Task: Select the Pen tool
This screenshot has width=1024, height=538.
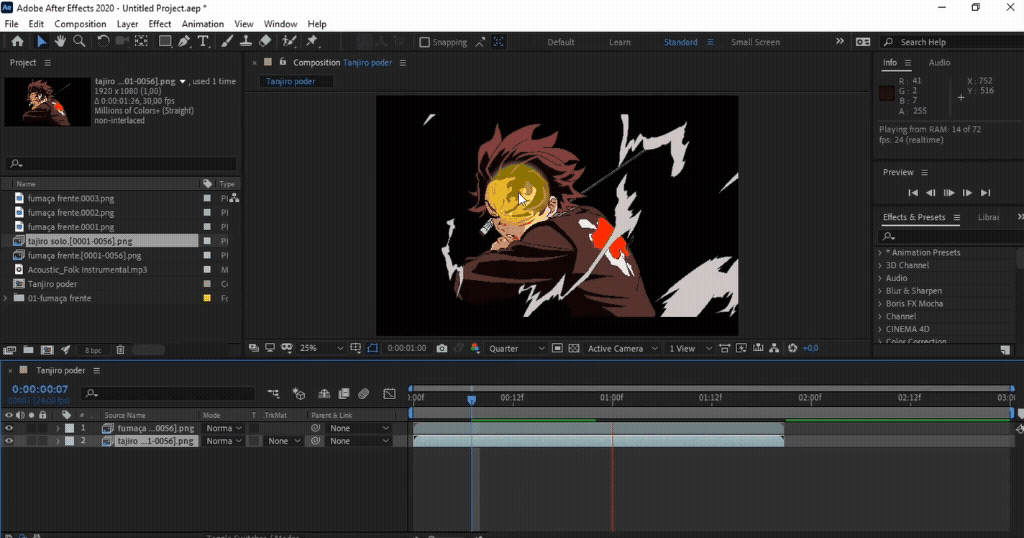Action: tap(184, 42)
